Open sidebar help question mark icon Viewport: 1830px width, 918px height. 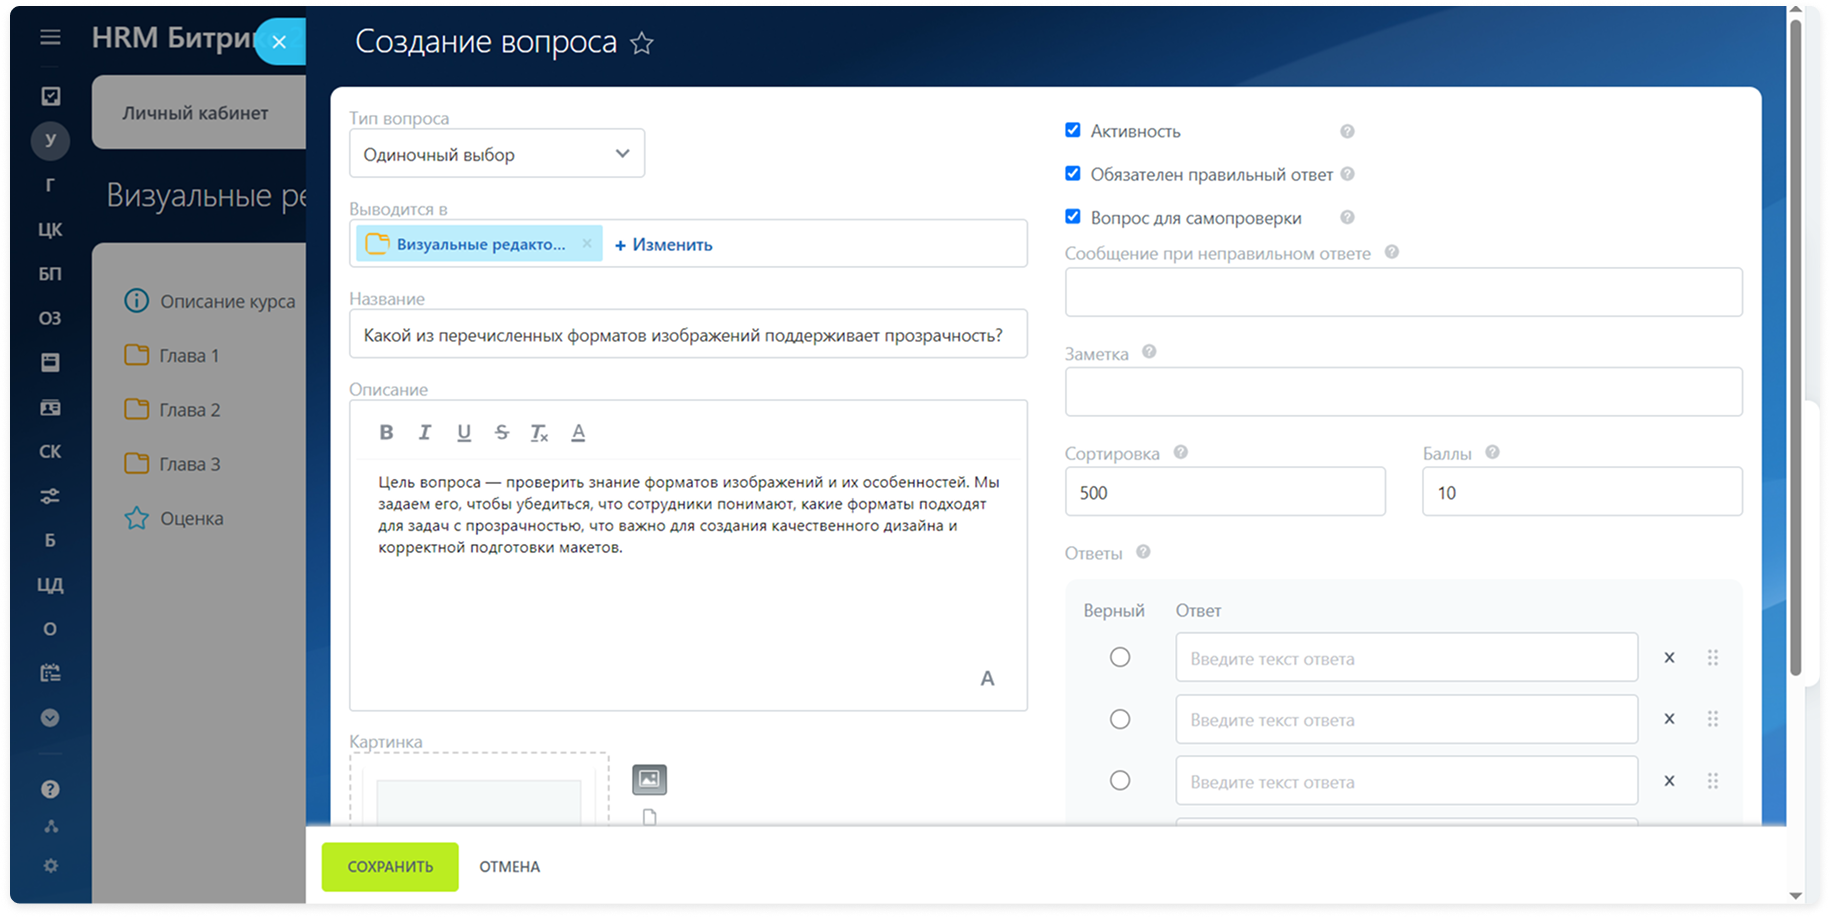tap(50, 789)
